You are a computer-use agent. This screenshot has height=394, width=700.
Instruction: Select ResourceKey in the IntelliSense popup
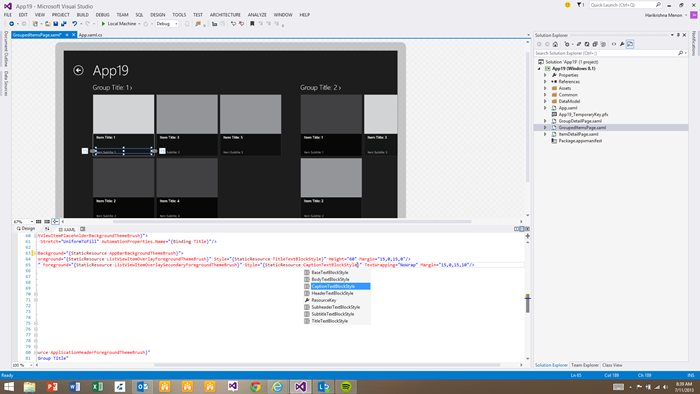tap(324, 300)
